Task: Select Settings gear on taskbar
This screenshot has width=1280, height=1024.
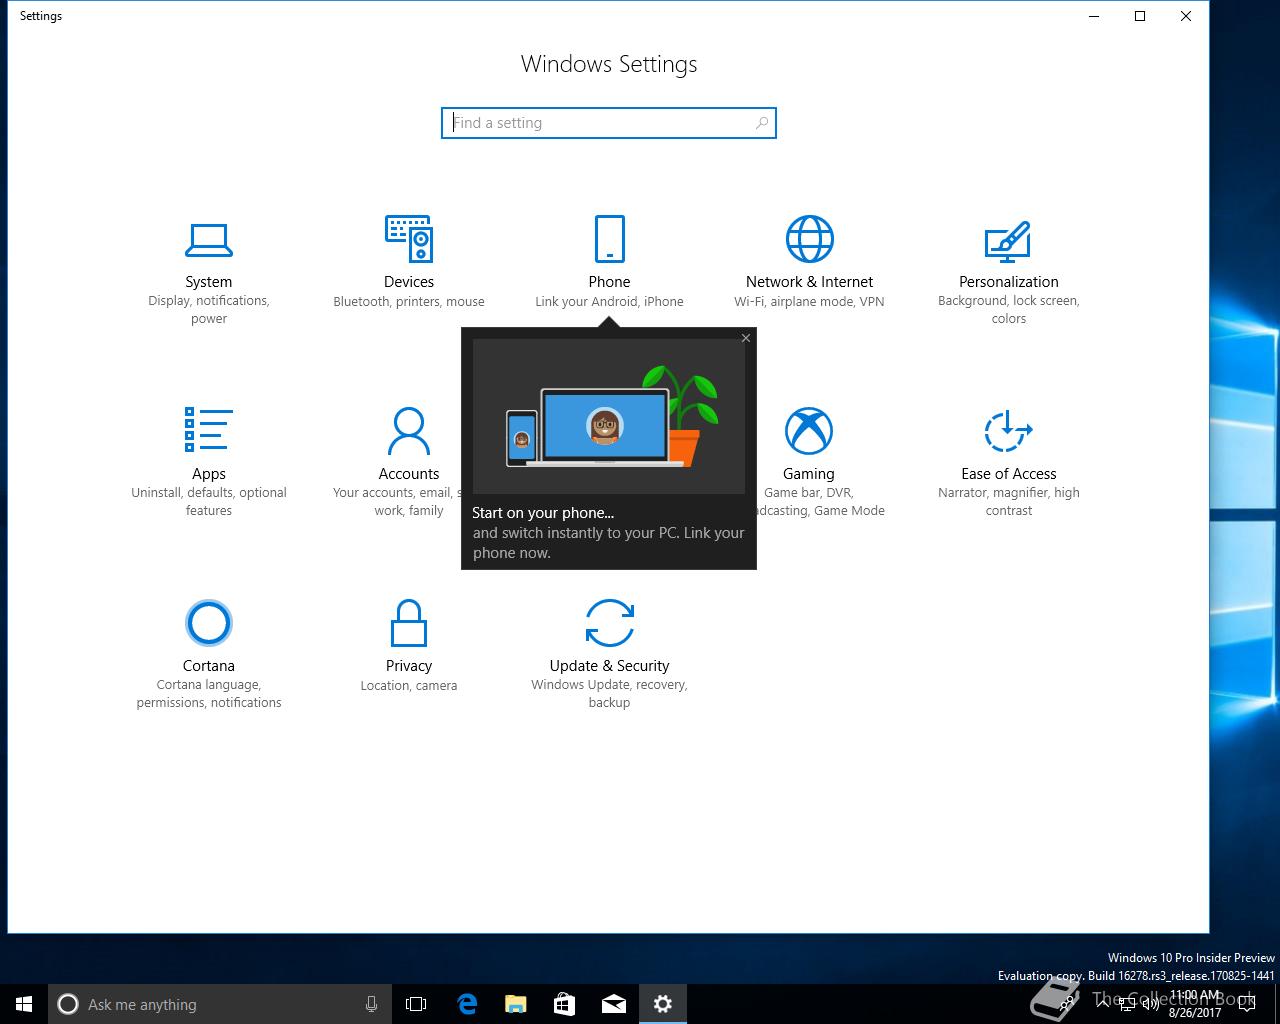Action: [x=663, y=1004]
